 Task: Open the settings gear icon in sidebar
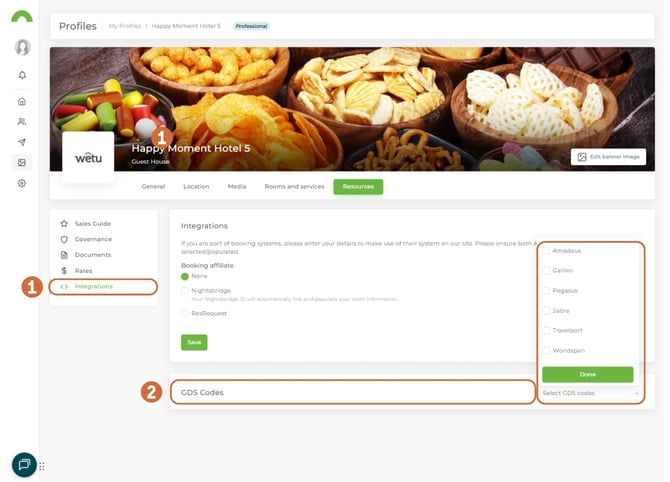pyautogui.click(x=22, y=183)
